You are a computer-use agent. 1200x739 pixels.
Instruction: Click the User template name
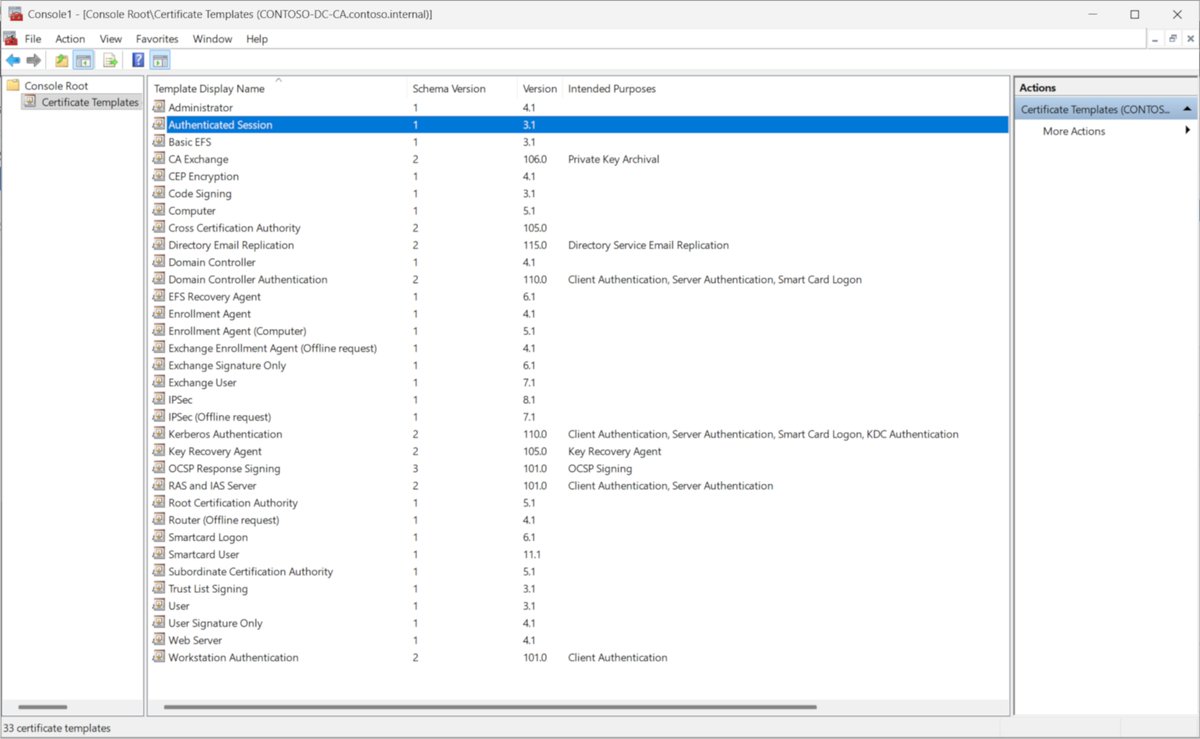pos(179,606)
